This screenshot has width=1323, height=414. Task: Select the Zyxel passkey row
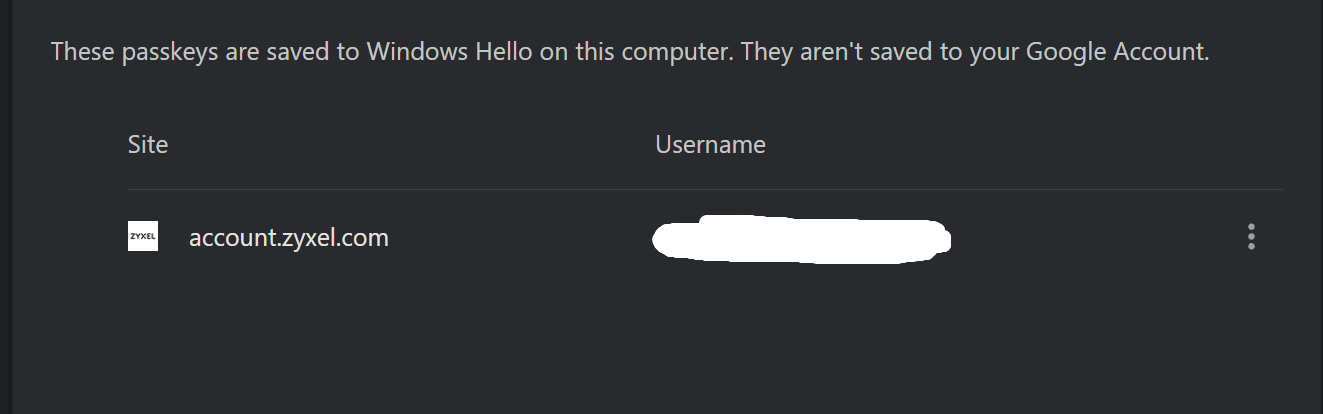[705, 238]
